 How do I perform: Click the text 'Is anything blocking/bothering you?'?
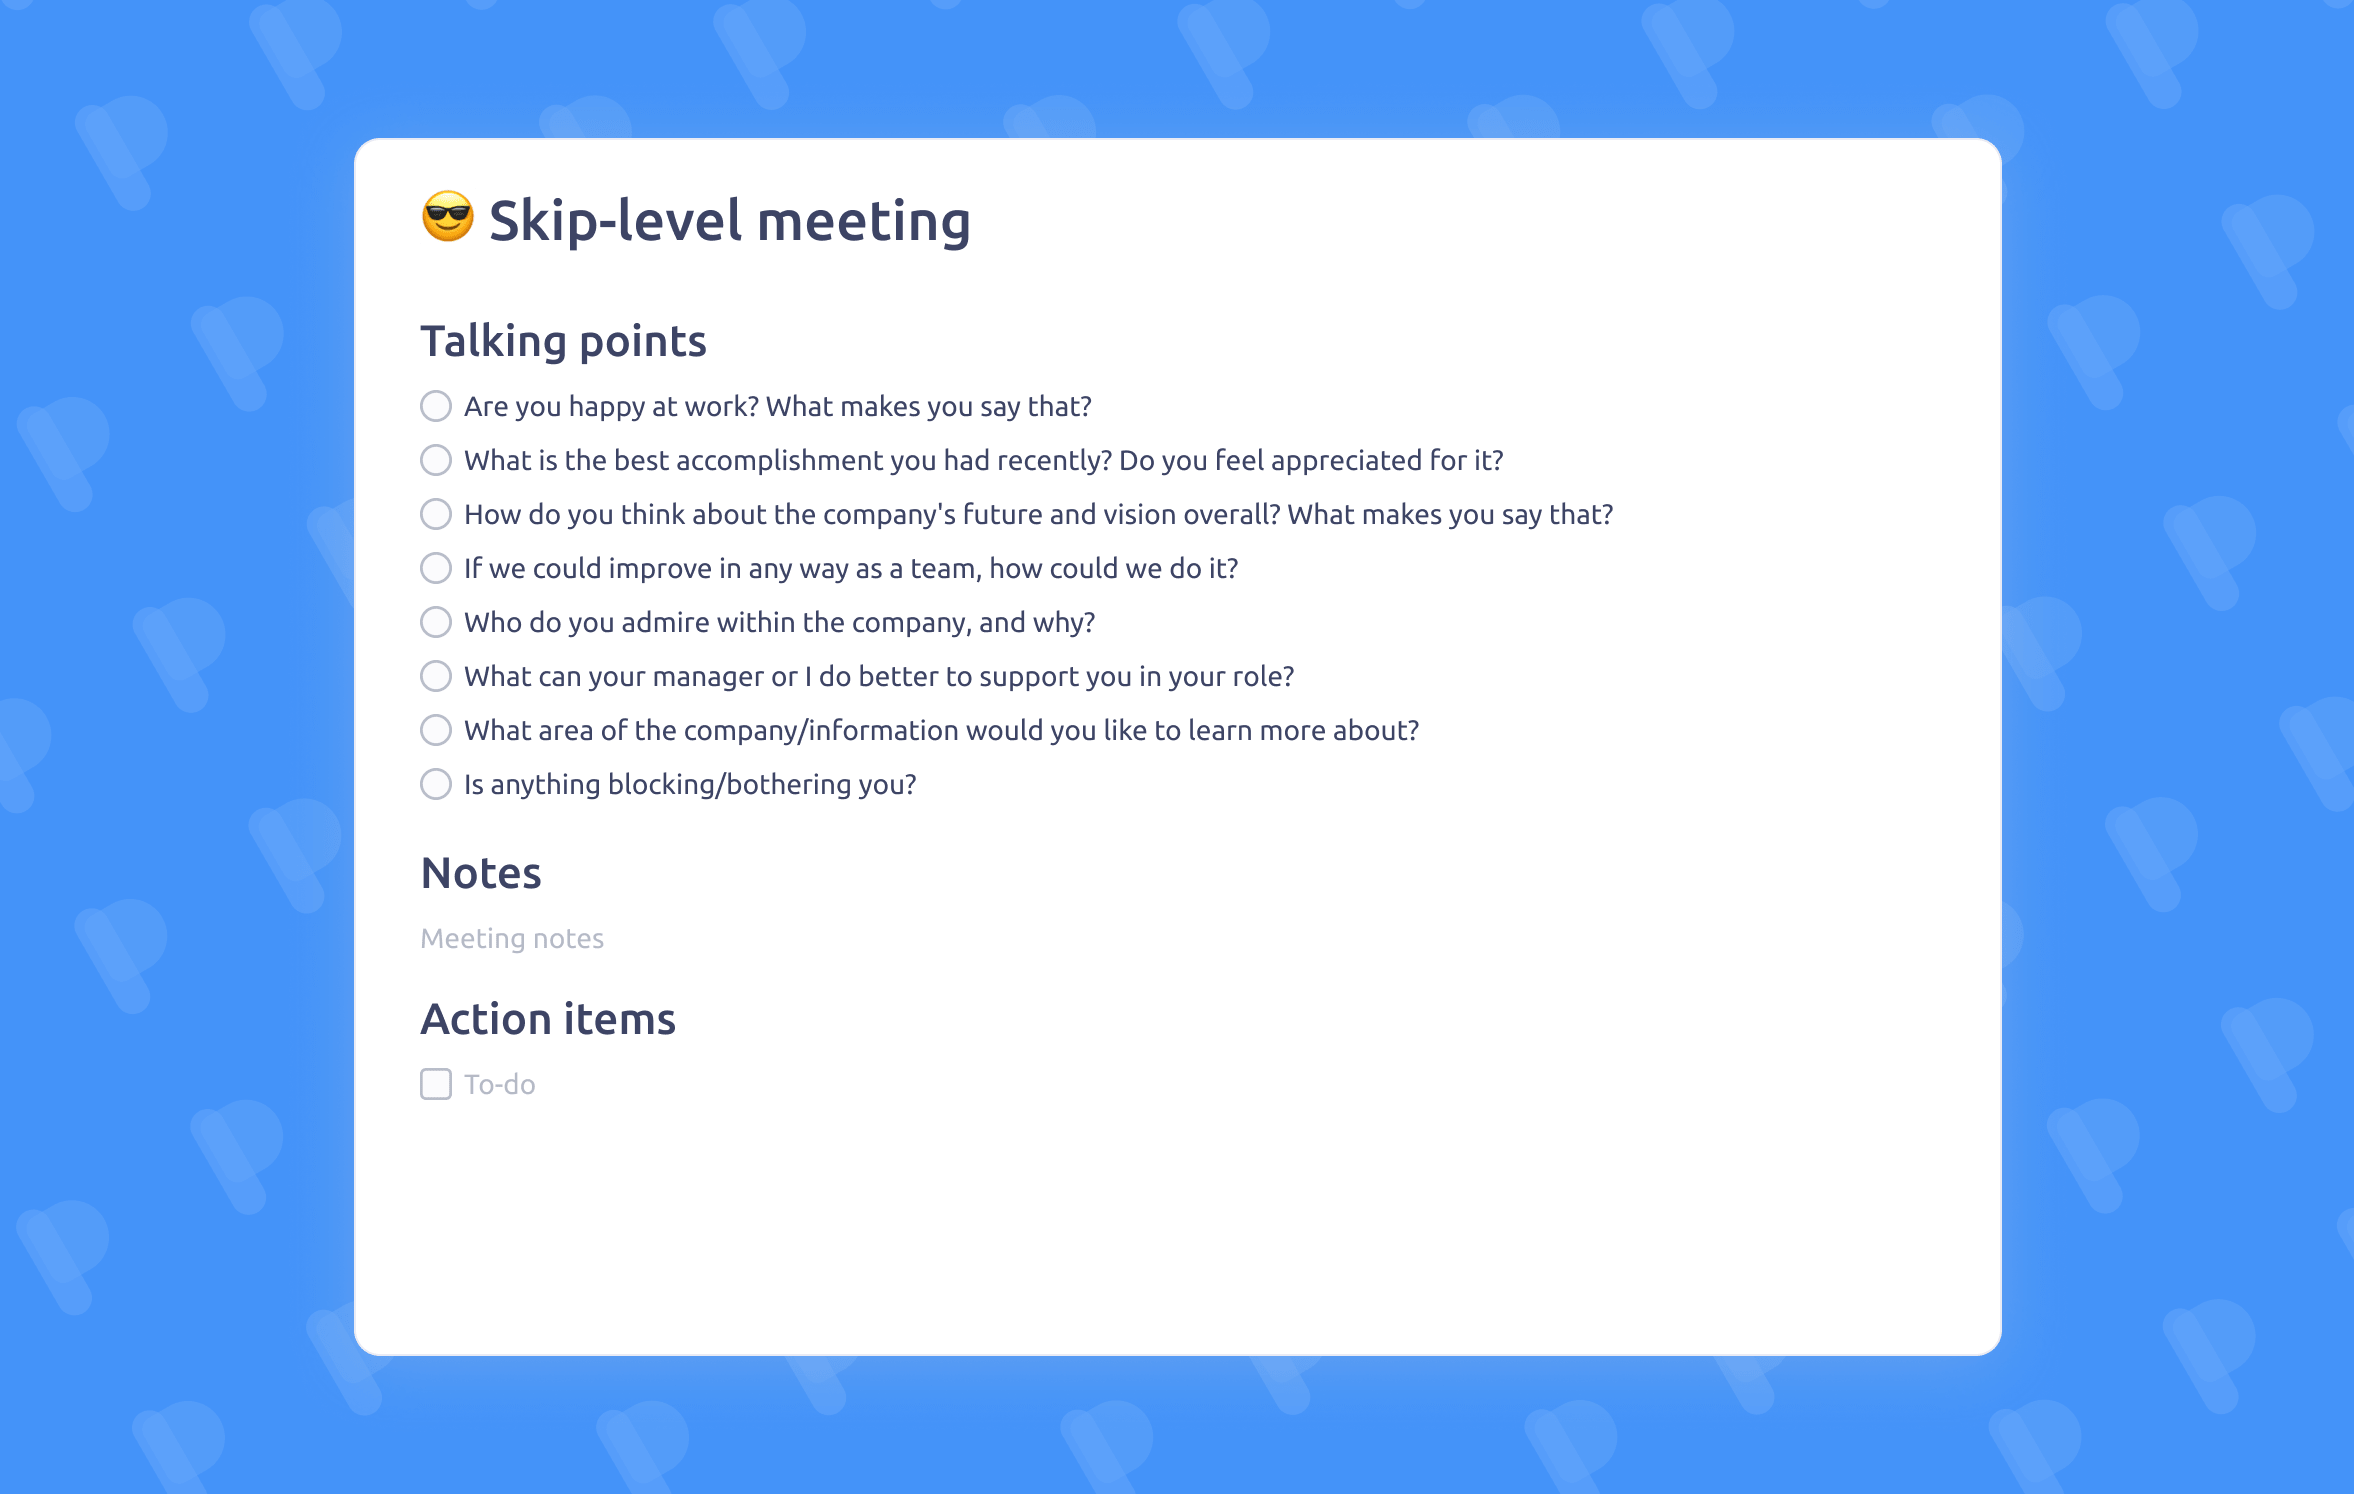click(x=690, y=784)
